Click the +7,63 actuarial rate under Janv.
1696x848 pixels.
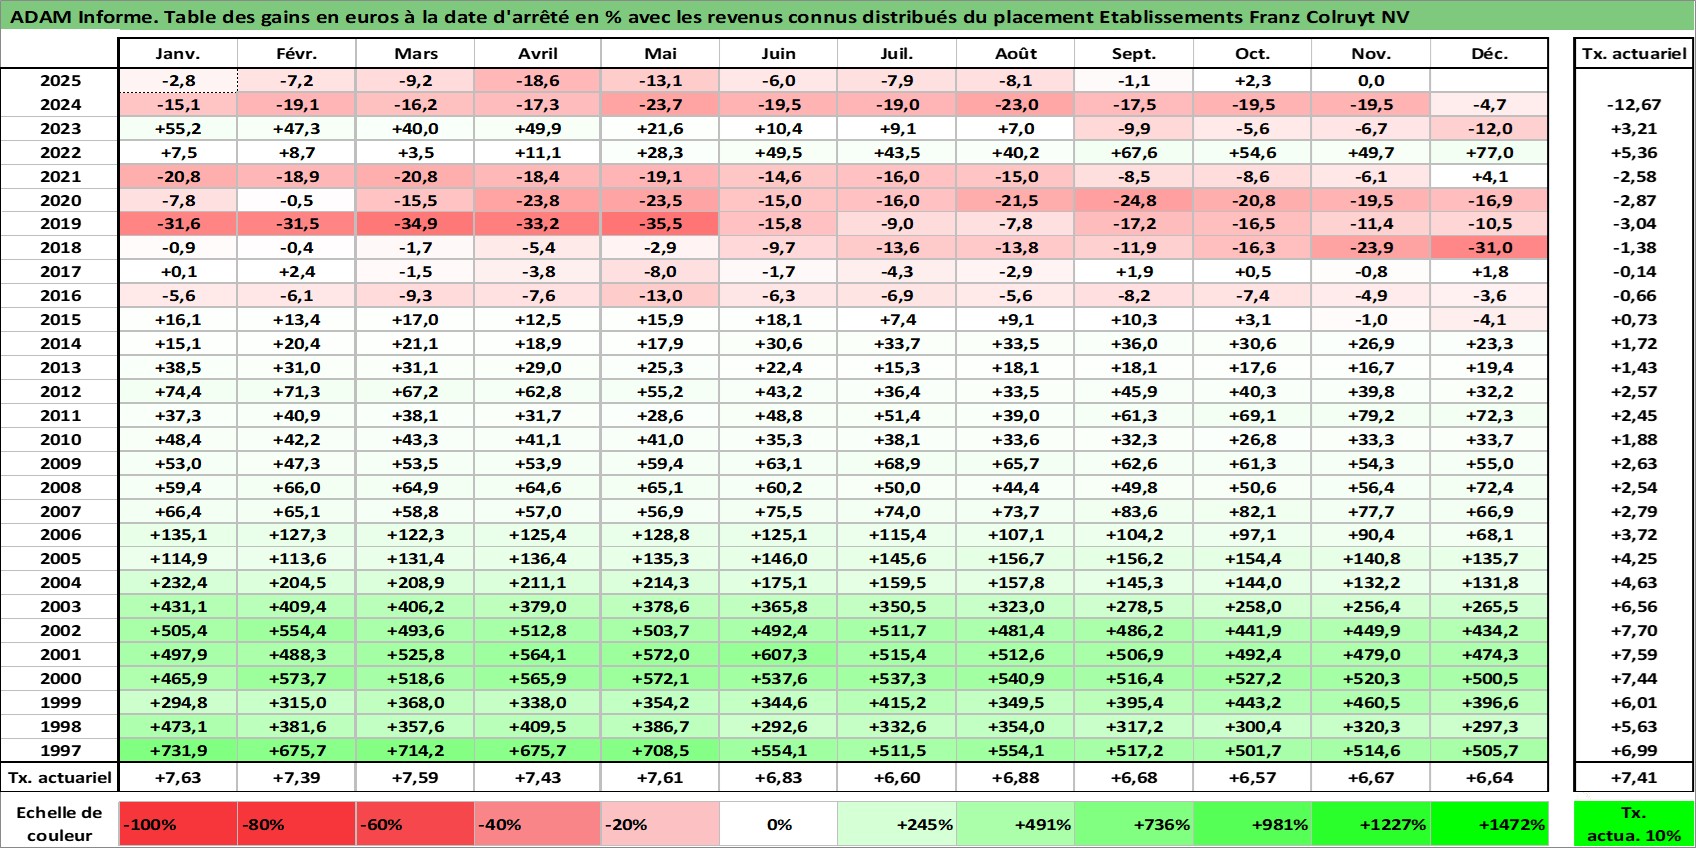point(178,778)
